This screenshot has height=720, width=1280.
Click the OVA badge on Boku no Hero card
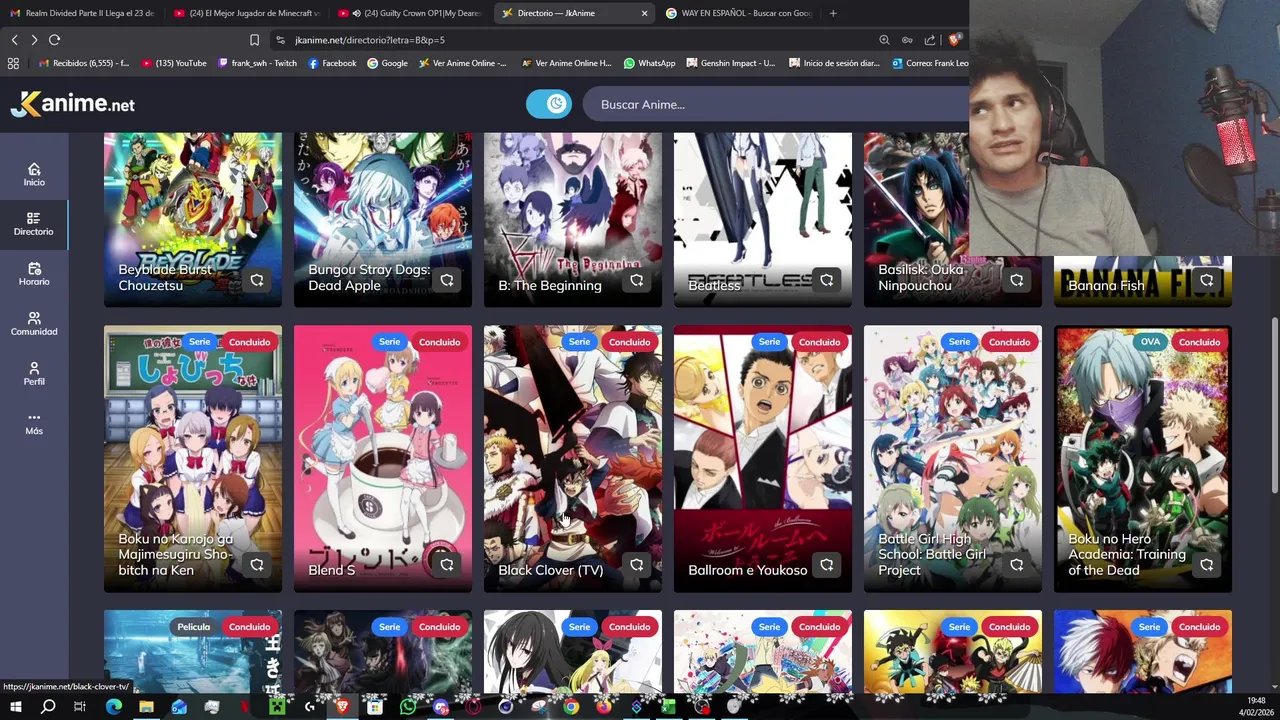tap(1150, 342)
